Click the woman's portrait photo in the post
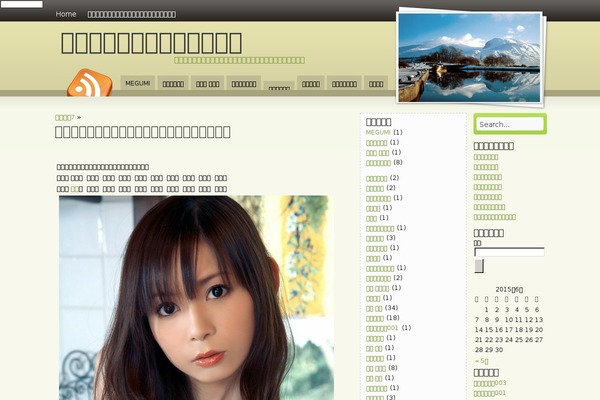The image size is (600, 400). click(196, 298)
